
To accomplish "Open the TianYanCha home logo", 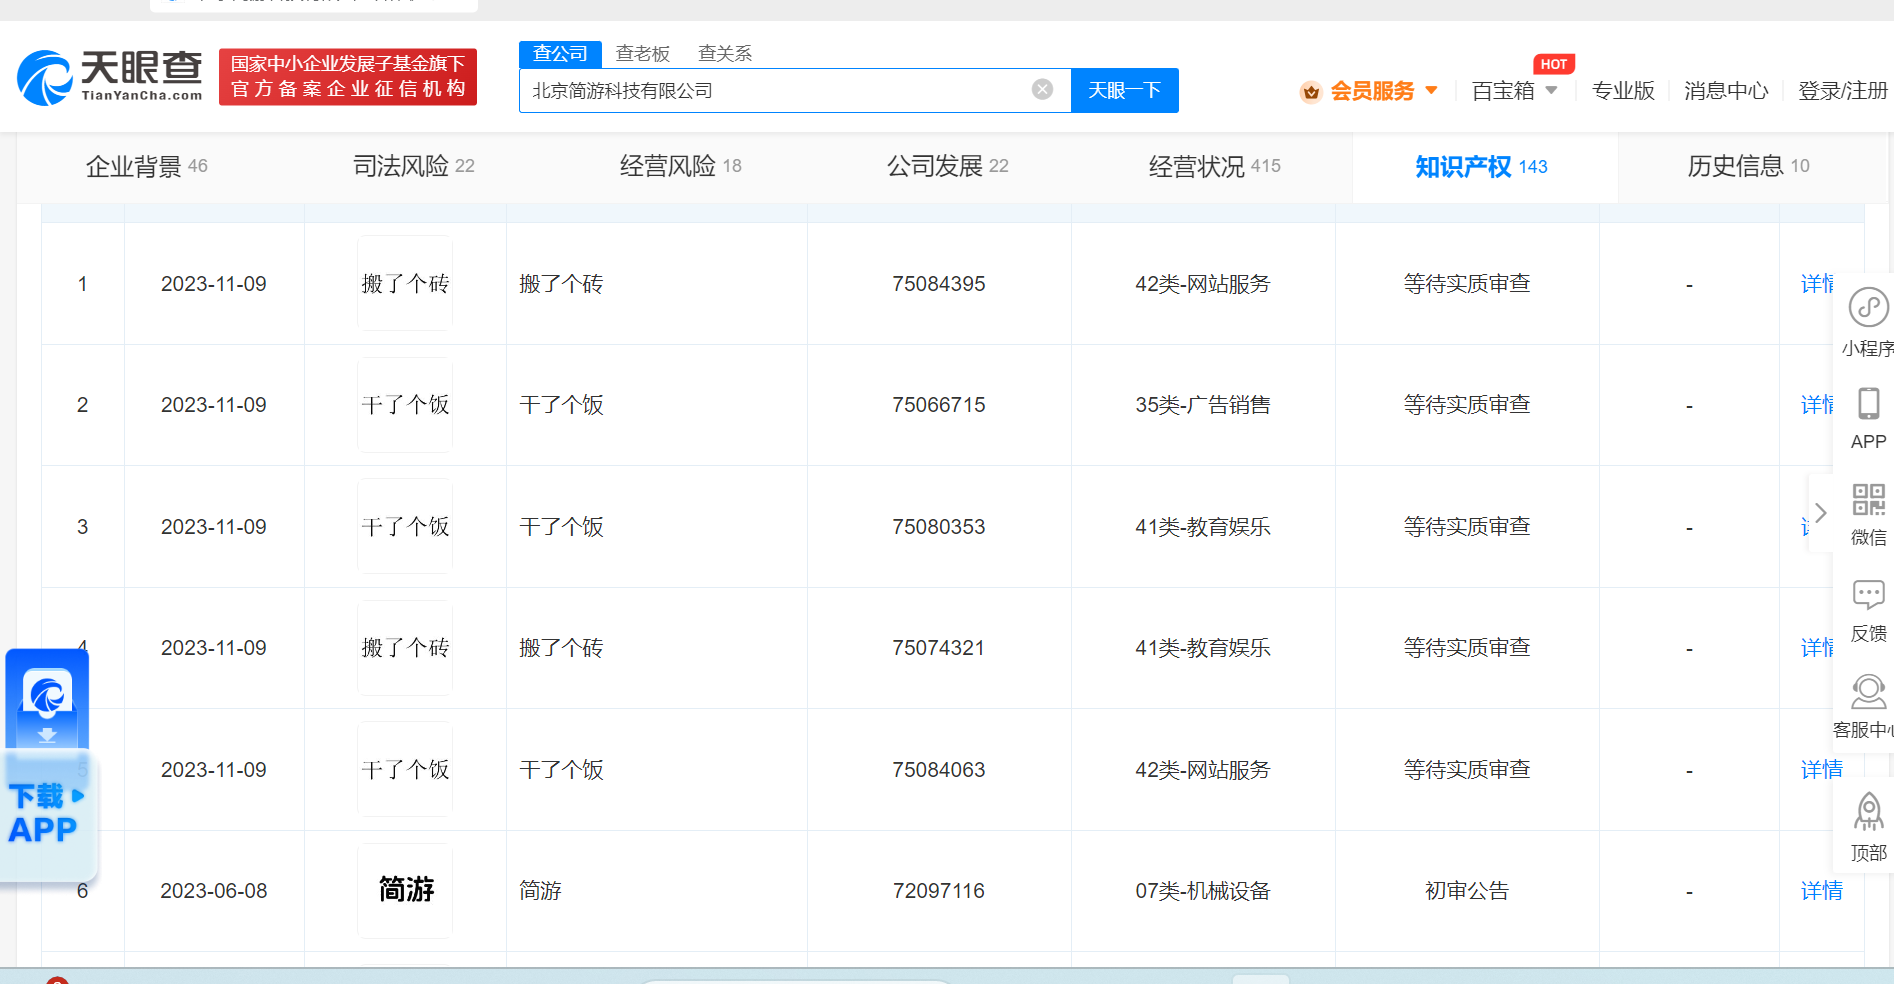I will tap(110, 77).
